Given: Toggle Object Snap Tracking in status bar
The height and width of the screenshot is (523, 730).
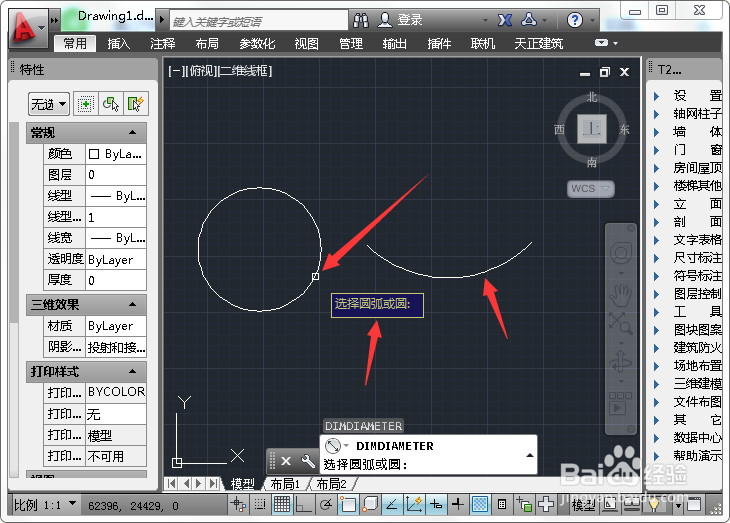Looking at the screenshot, I should tap(392, 504).
